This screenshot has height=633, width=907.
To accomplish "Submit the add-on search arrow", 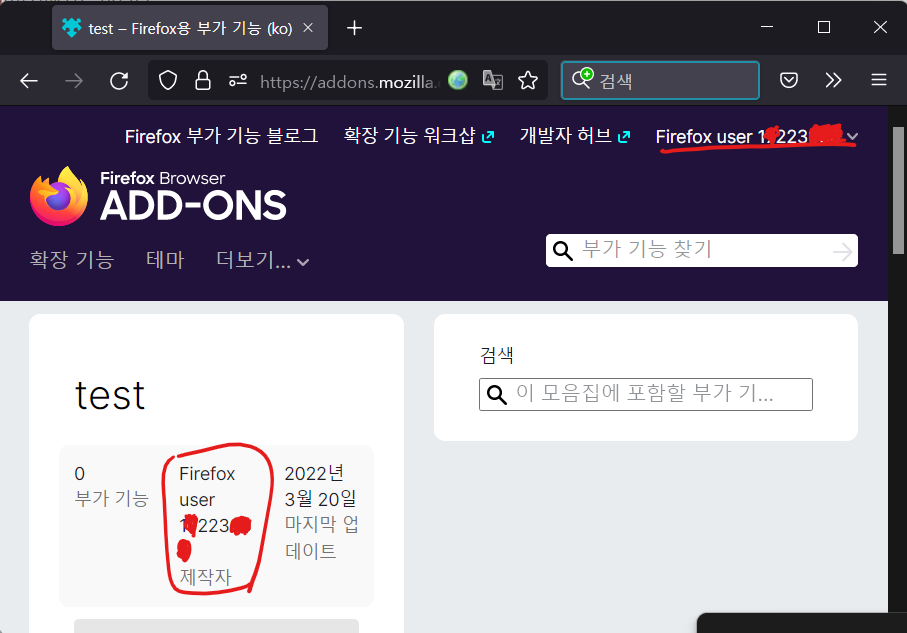I will [x=842, y=251].
